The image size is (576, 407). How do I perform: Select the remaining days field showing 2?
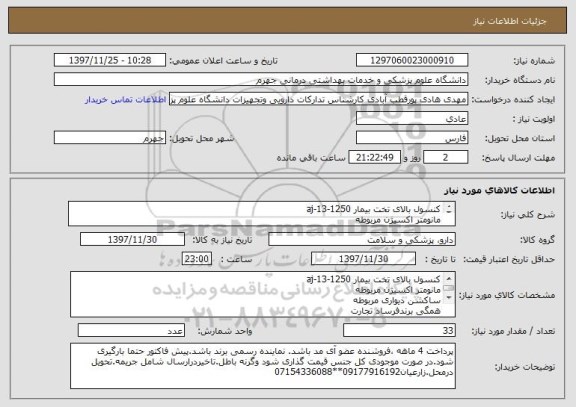point(446,158)
